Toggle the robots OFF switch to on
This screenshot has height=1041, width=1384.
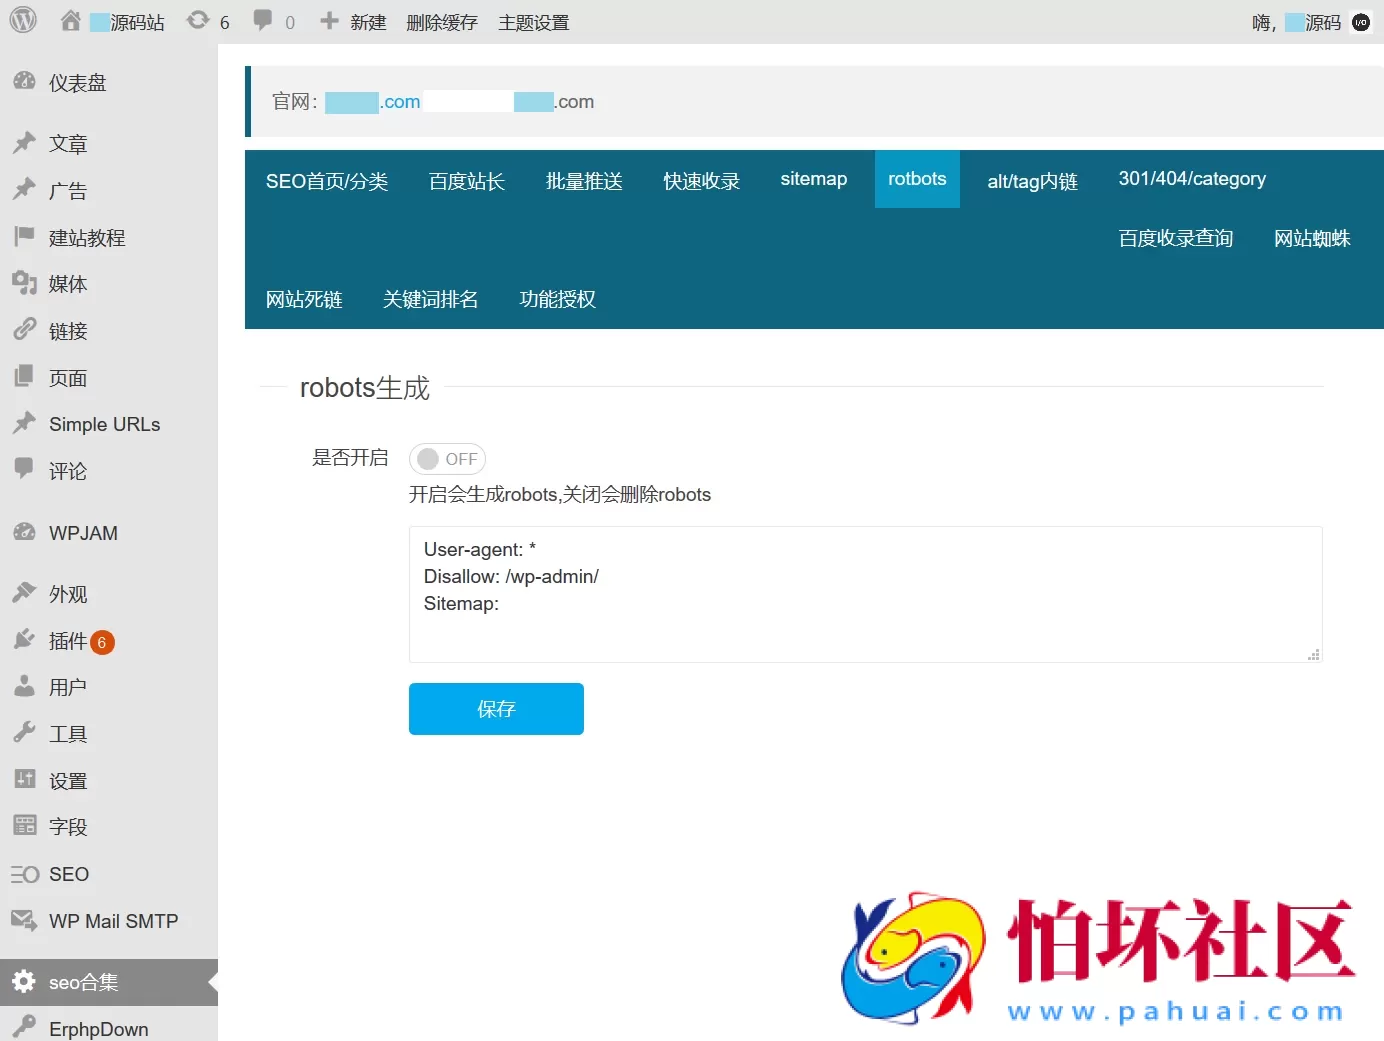click(447, 458)
